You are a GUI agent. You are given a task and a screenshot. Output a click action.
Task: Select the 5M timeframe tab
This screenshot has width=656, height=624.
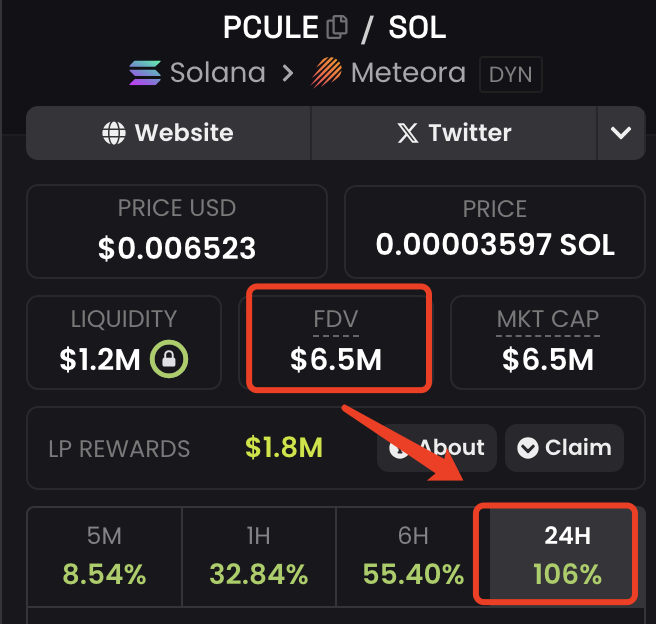coord(105,556)
